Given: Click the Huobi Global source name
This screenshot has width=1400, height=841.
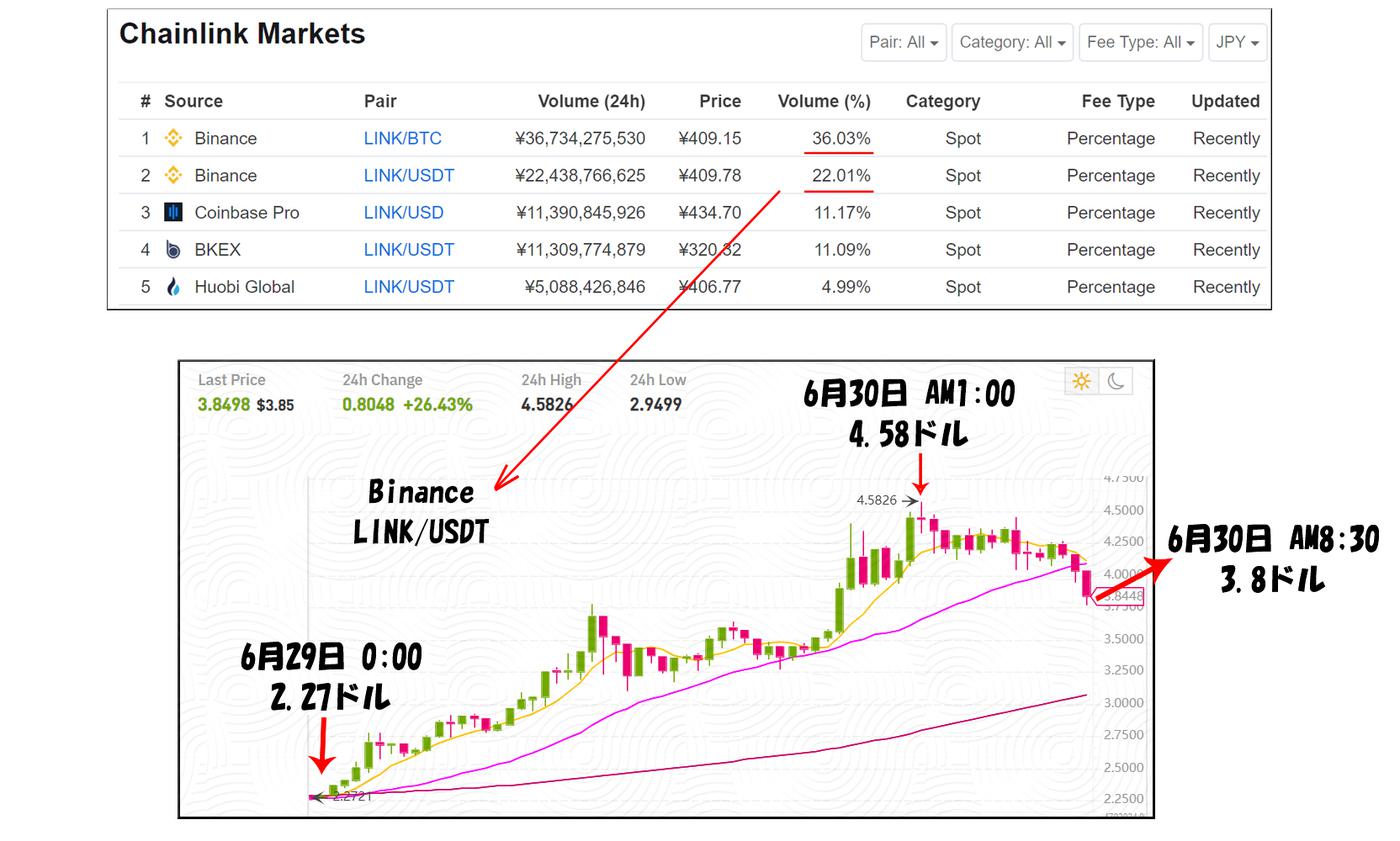Looking at the screenshot, I should click(244, 287).
